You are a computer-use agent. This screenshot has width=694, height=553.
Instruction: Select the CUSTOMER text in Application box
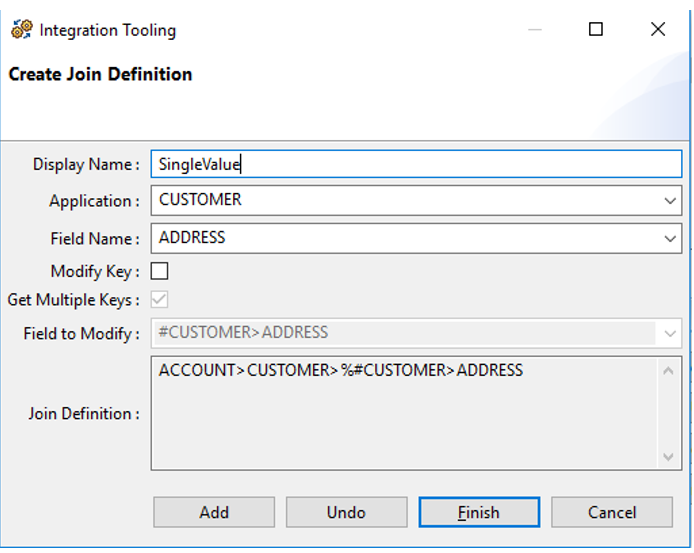201,200
